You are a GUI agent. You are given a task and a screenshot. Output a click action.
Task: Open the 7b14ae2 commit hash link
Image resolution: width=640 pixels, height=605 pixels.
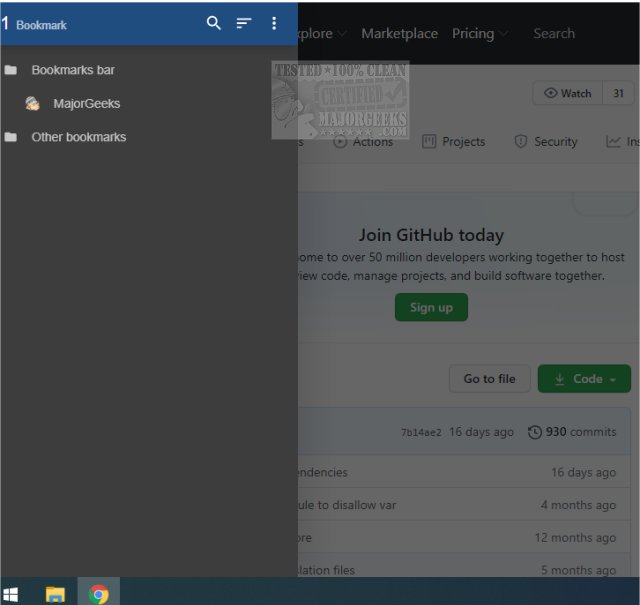click(421, 432)
